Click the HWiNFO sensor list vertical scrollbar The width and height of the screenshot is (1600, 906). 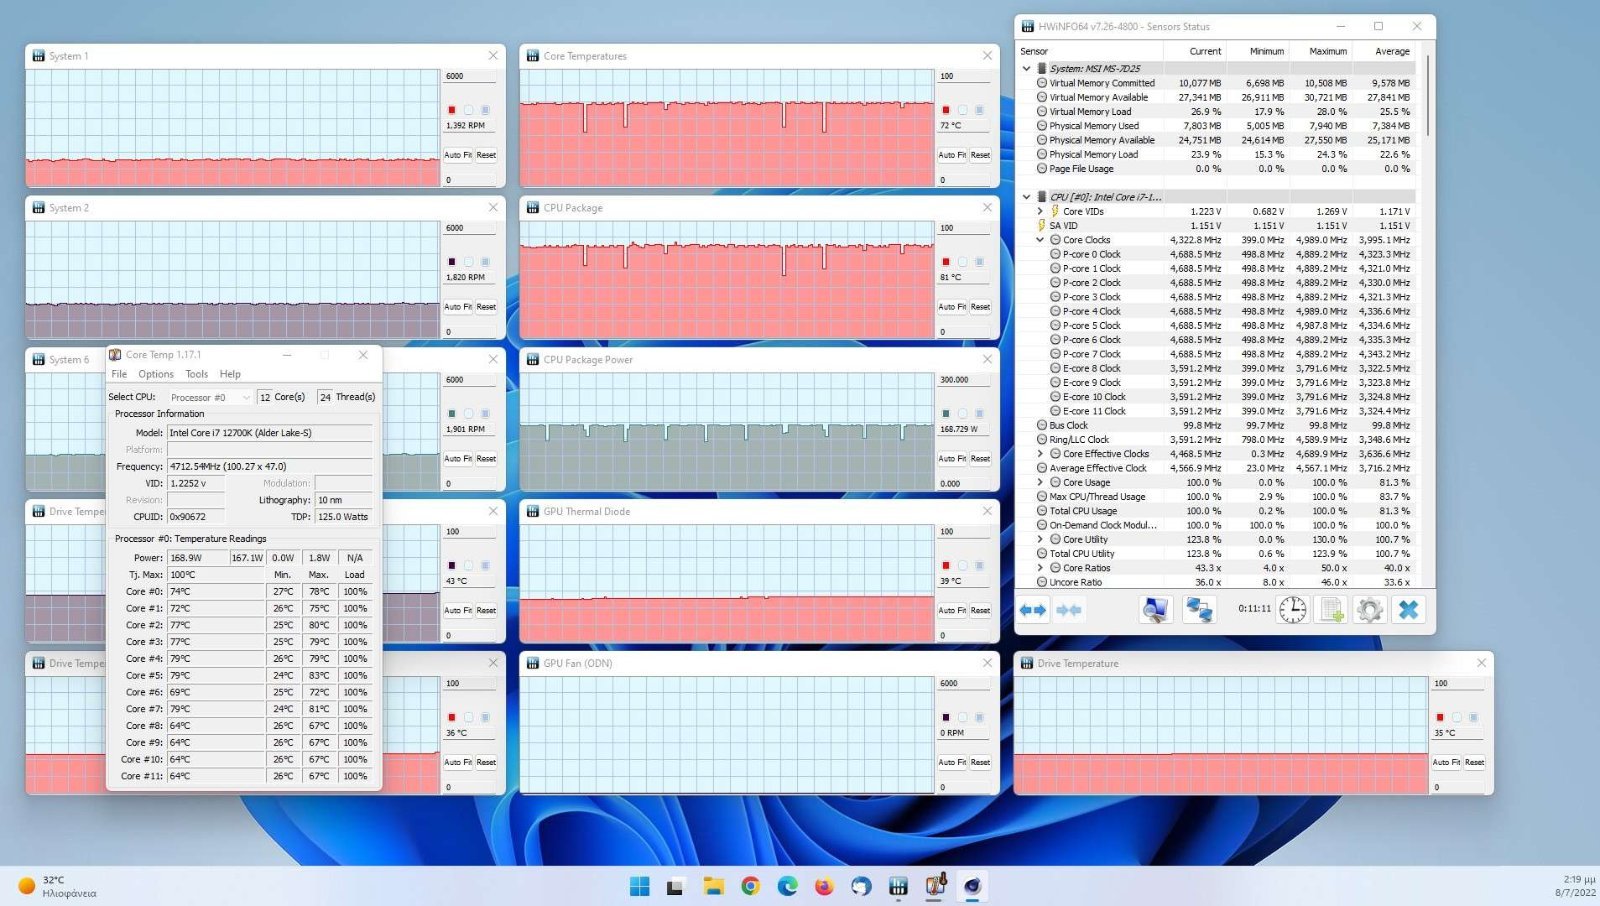click(x=1427, y=95)
